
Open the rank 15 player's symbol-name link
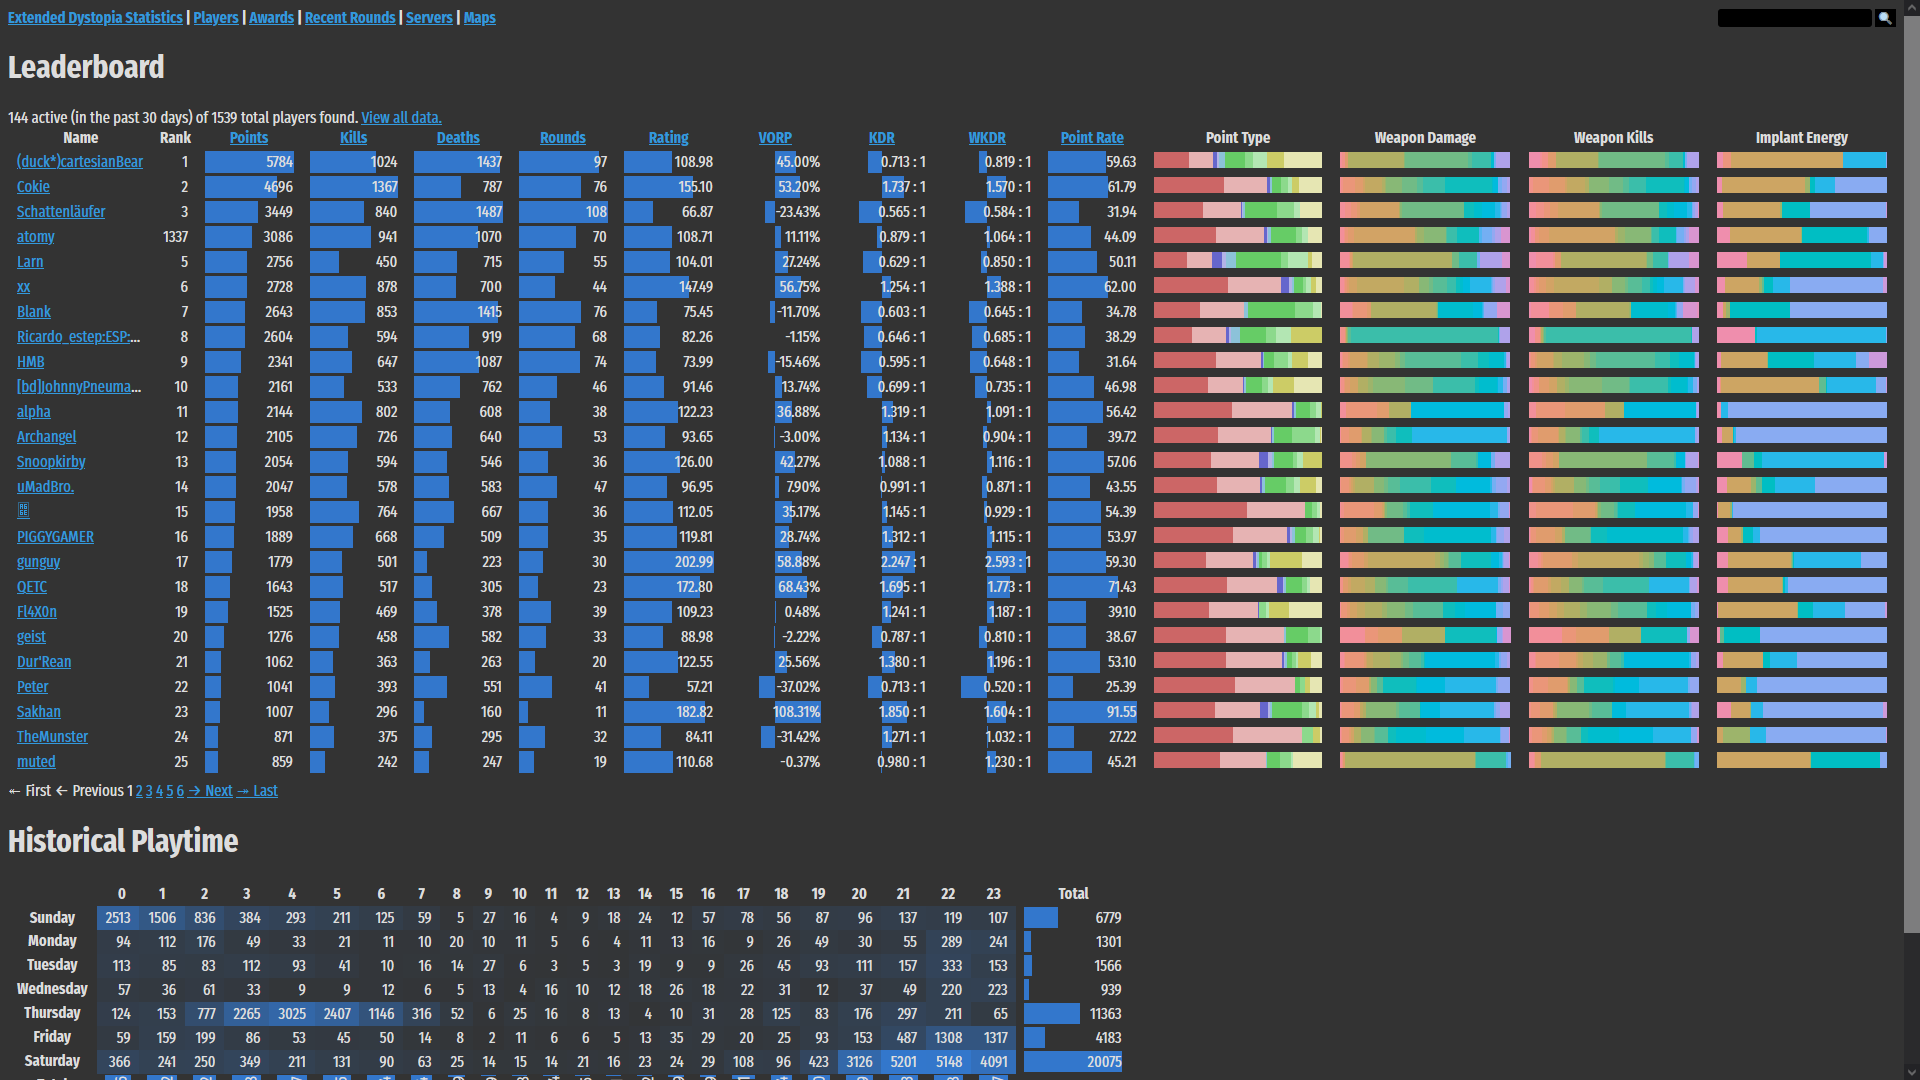click(x=23, y=511)
